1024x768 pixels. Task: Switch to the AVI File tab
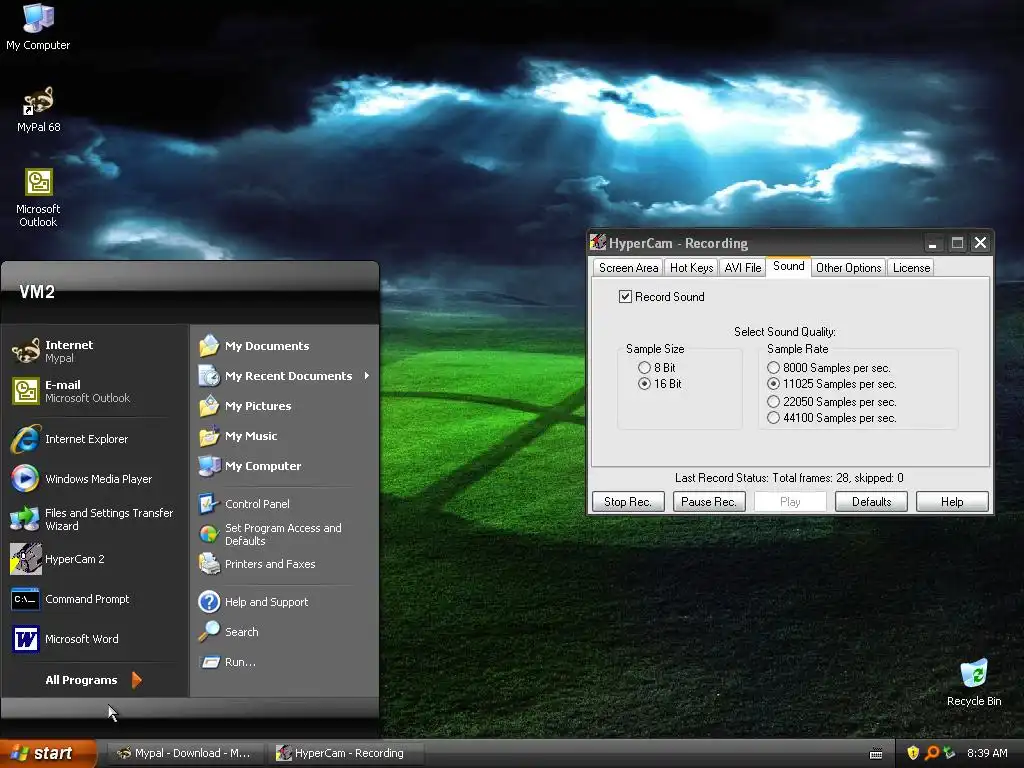point(743,268)
